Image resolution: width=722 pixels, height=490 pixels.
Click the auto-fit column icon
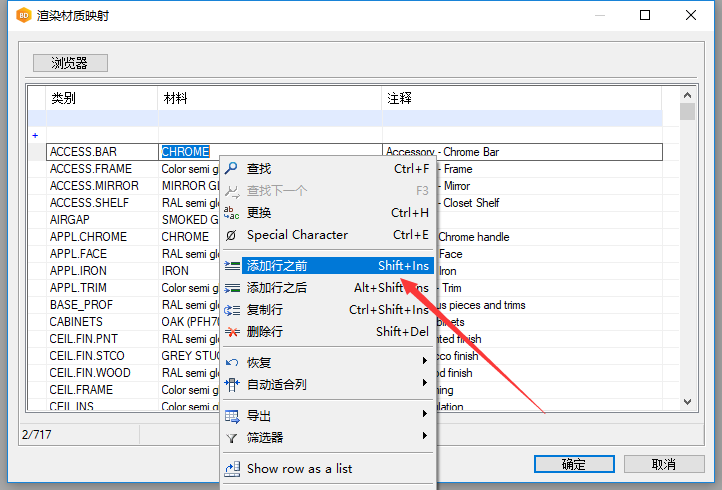[x=232, y=384]
